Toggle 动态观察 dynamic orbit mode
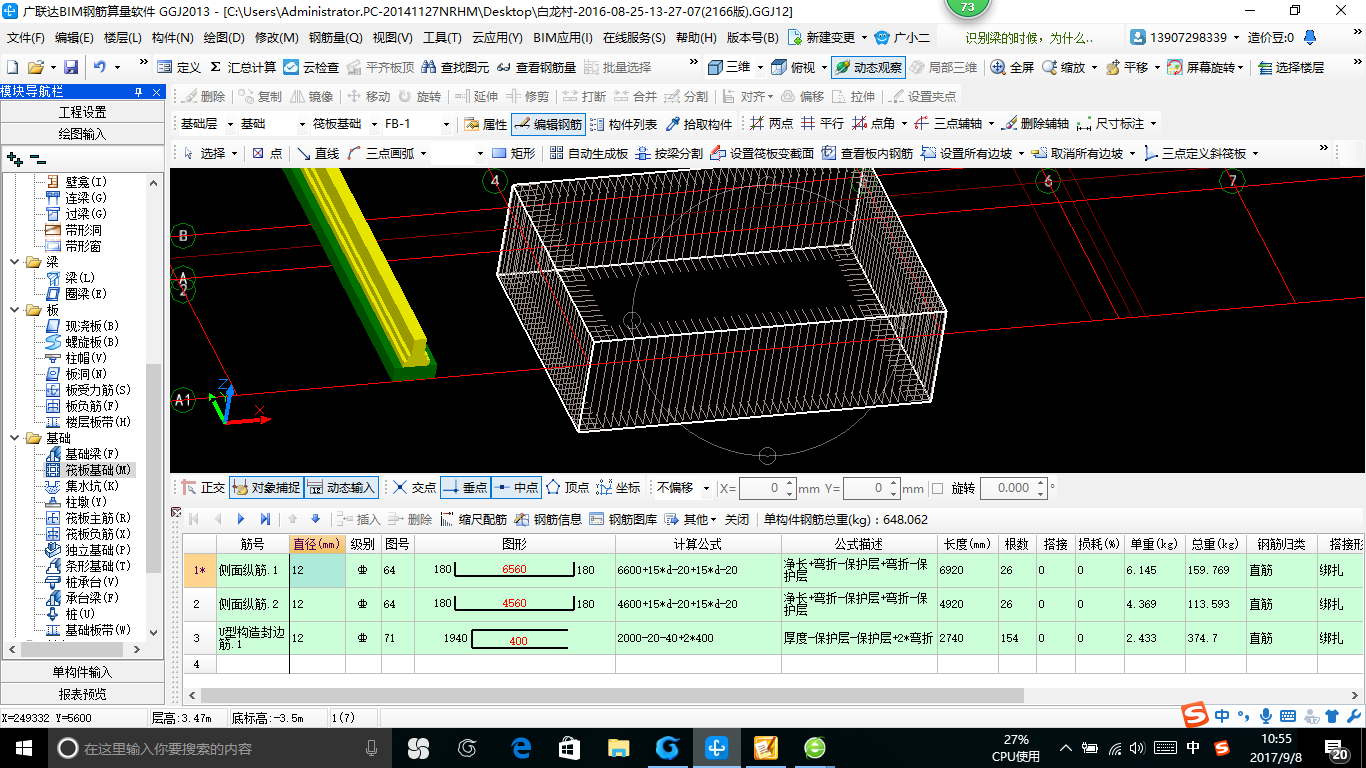The width and height of the screenshot is (1366, 768). coord(868,67)
